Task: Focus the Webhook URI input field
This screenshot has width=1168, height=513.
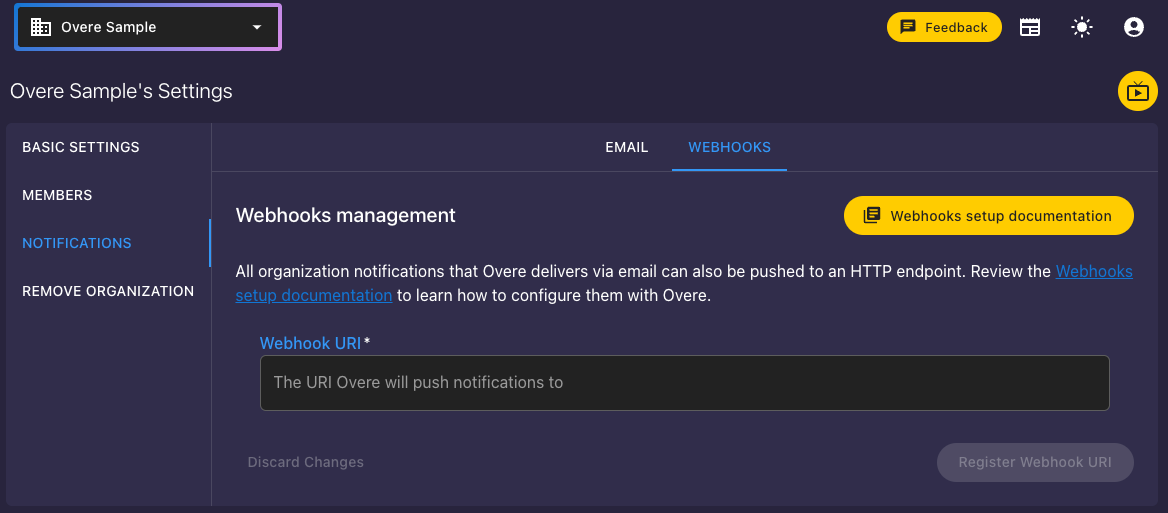Action: [x=685, y=383]
